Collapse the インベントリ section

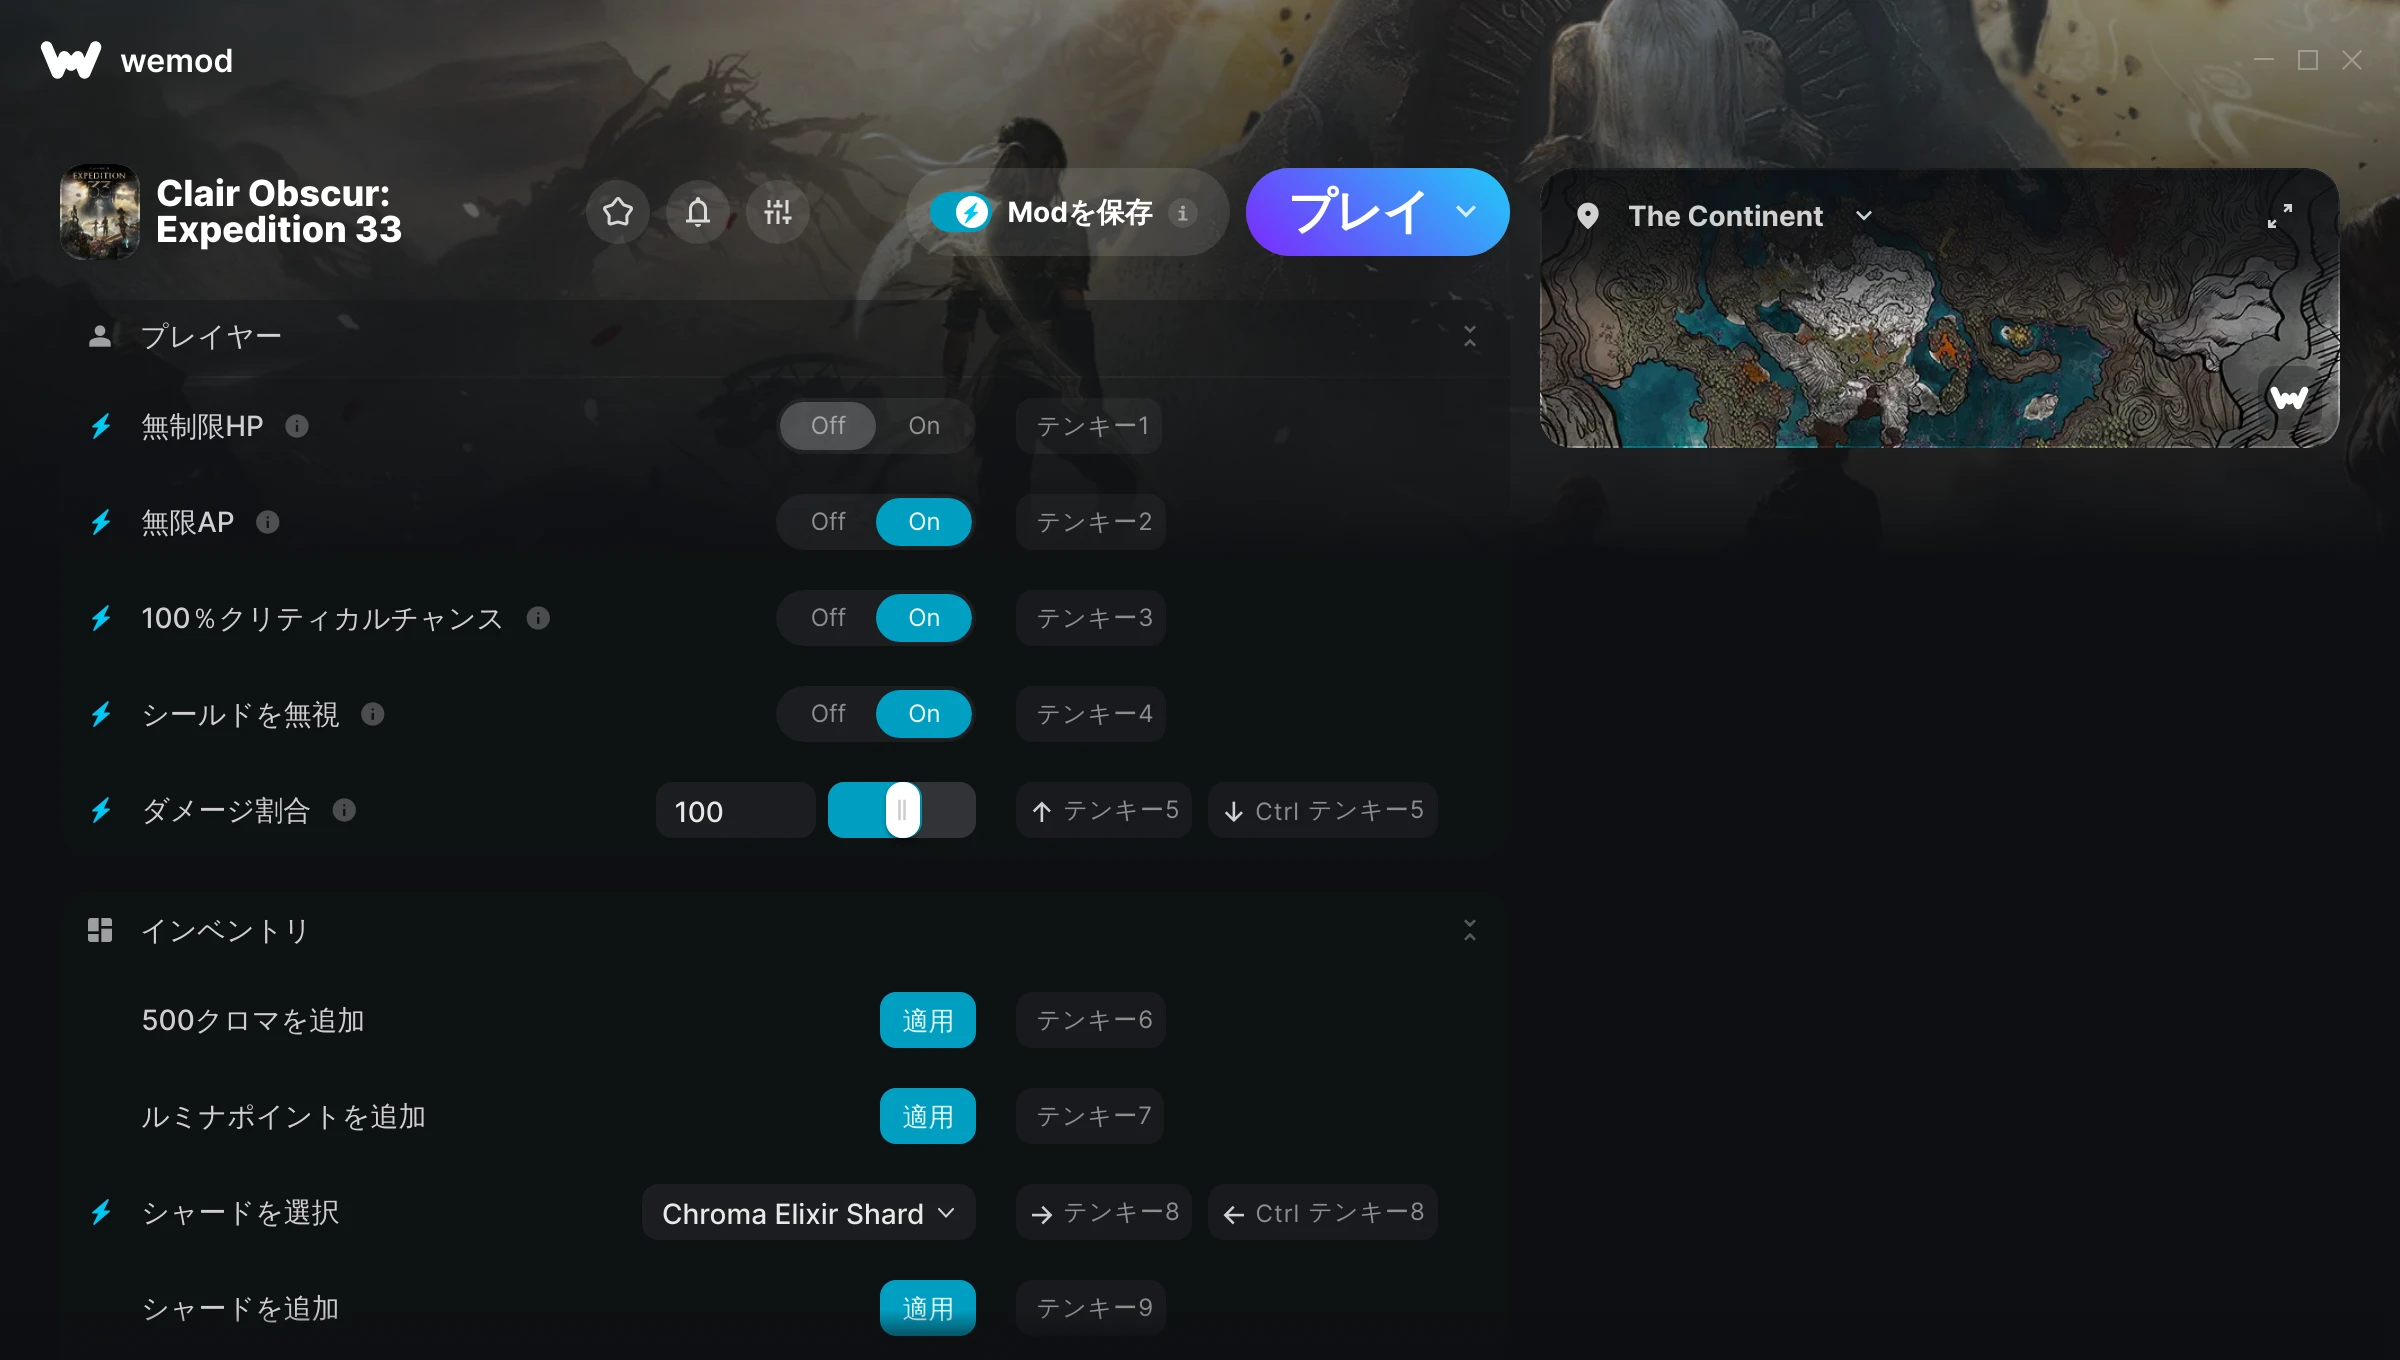click(x=1470, y=931)
